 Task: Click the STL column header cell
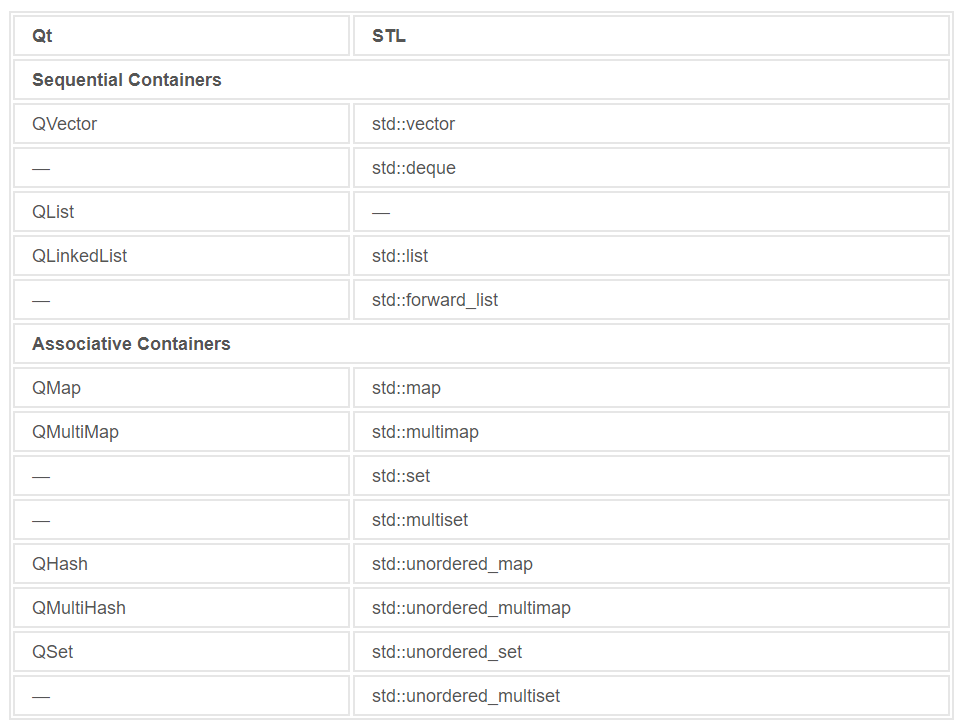click(x=389, y=36)
